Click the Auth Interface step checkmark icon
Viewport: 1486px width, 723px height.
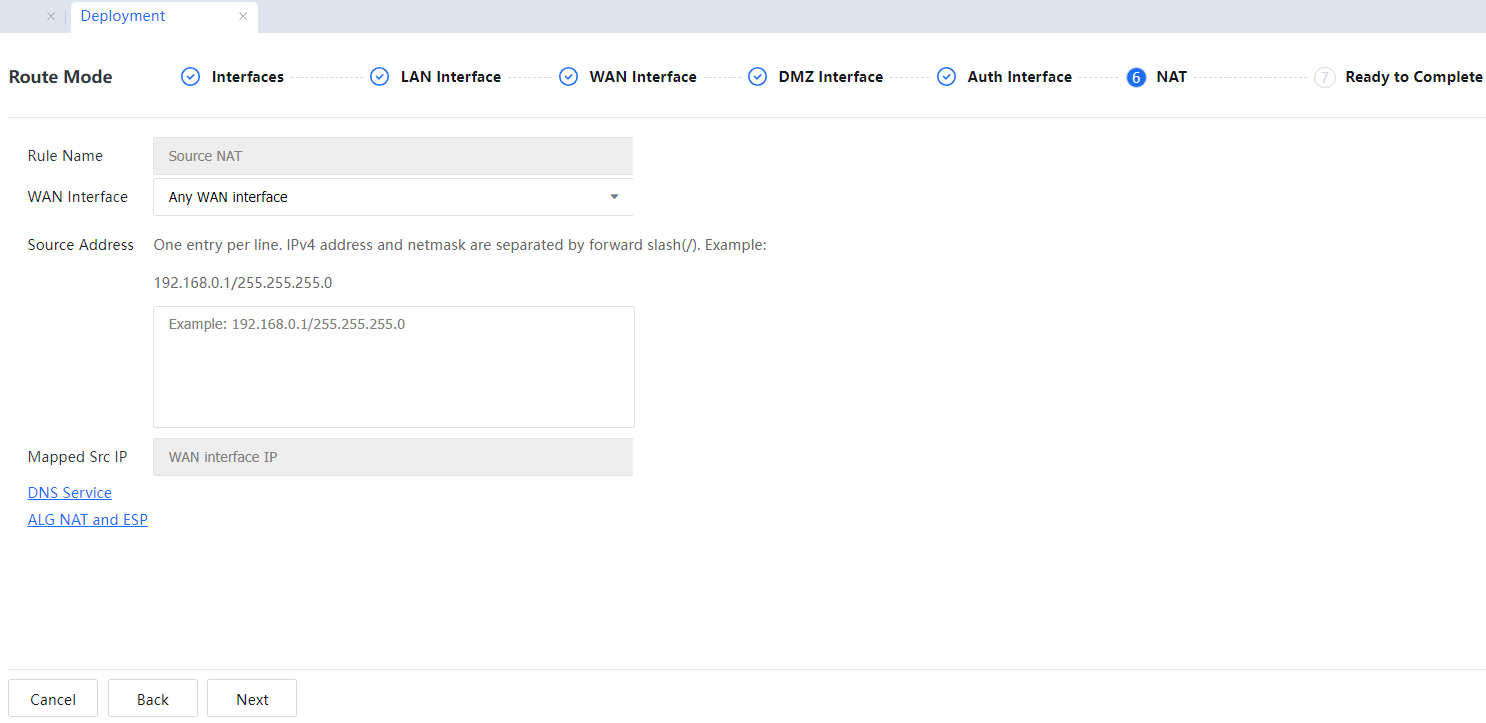[x=946, y=77]
